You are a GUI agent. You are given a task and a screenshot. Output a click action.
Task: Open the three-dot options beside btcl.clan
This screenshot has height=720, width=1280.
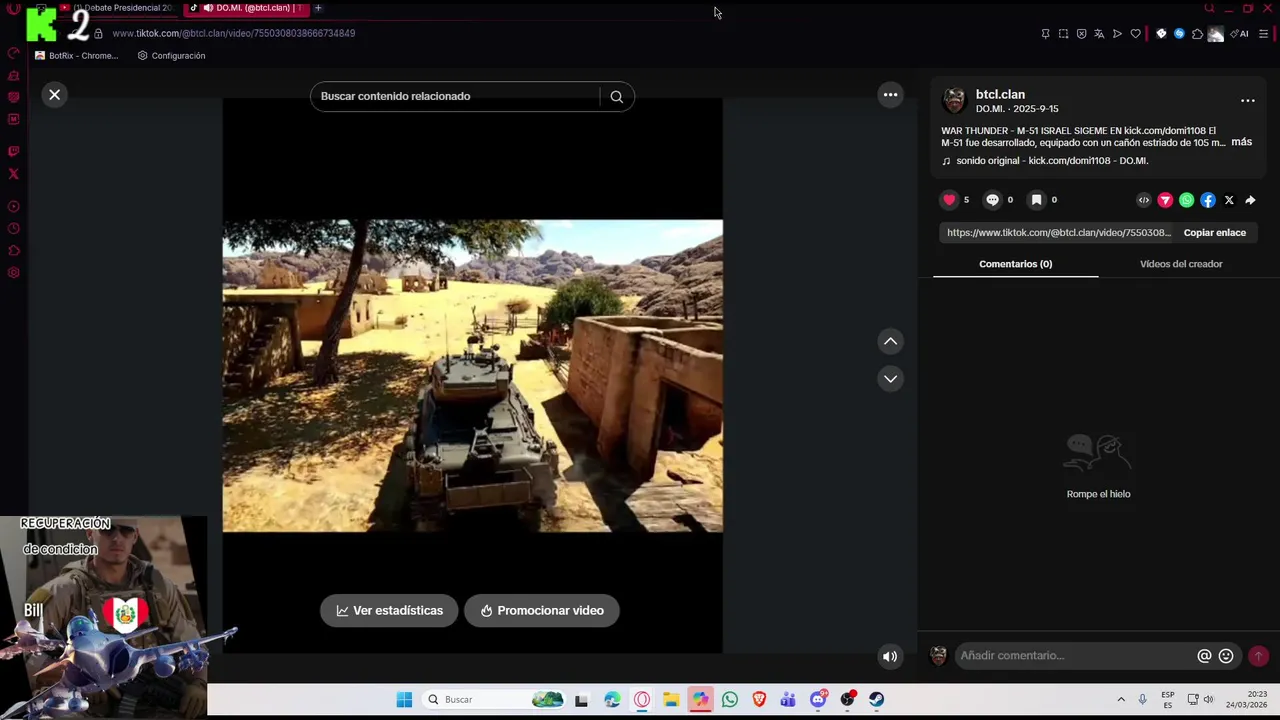[x=1247, y=101]
